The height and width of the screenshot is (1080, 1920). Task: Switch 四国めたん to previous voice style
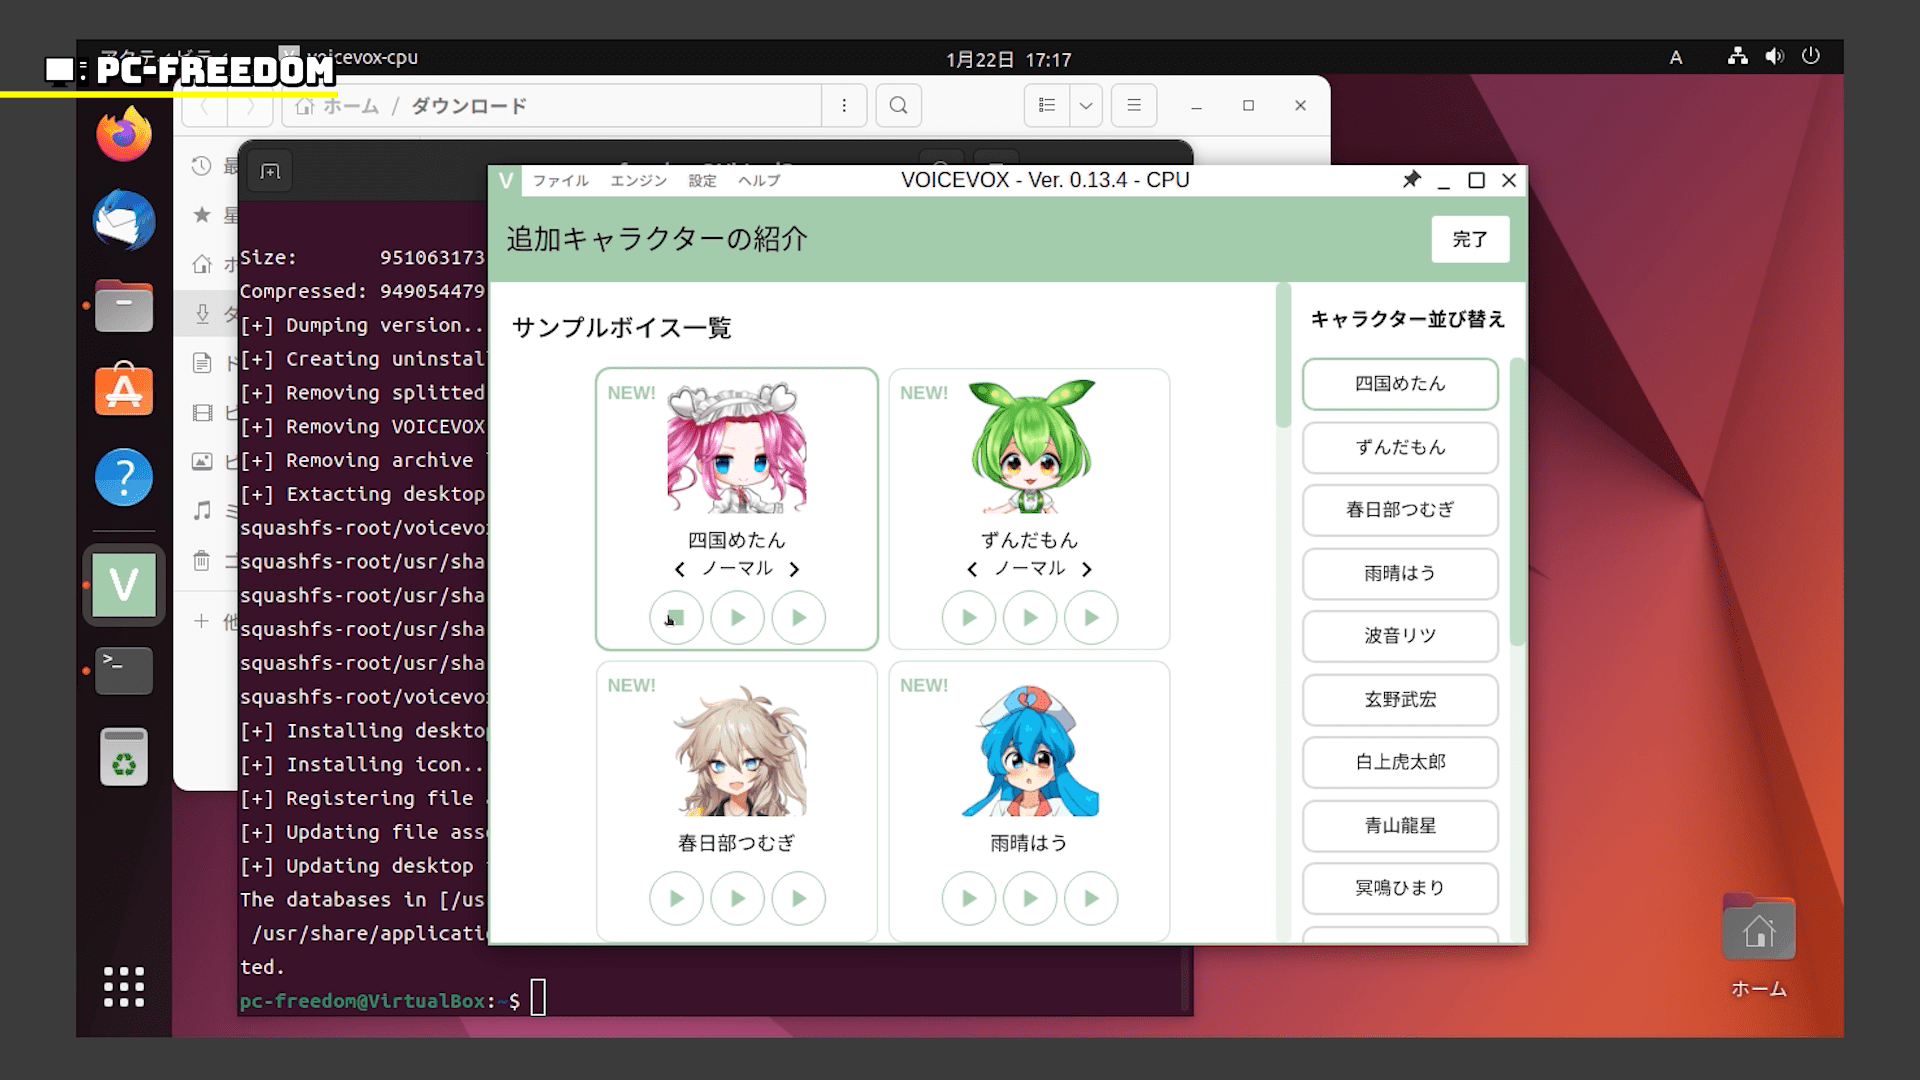coord(680,569)
